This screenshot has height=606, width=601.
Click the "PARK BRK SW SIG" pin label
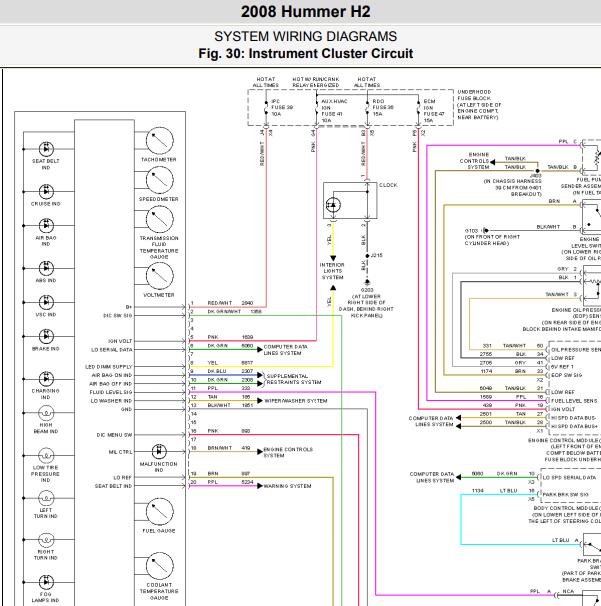tap(566, 495)
